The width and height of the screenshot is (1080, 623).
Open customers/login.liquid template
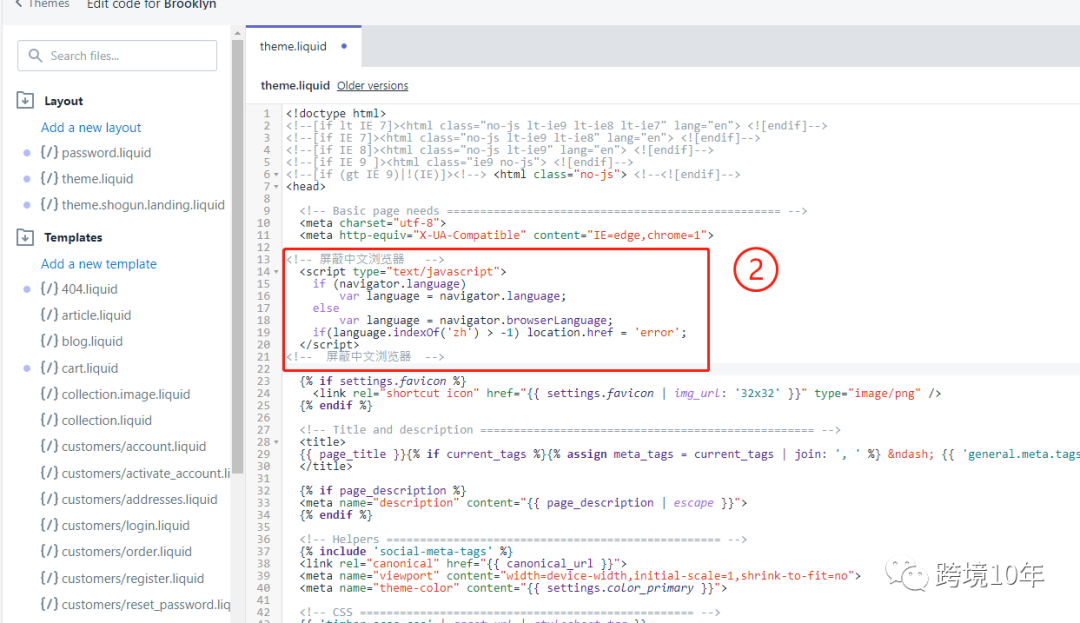125,526
